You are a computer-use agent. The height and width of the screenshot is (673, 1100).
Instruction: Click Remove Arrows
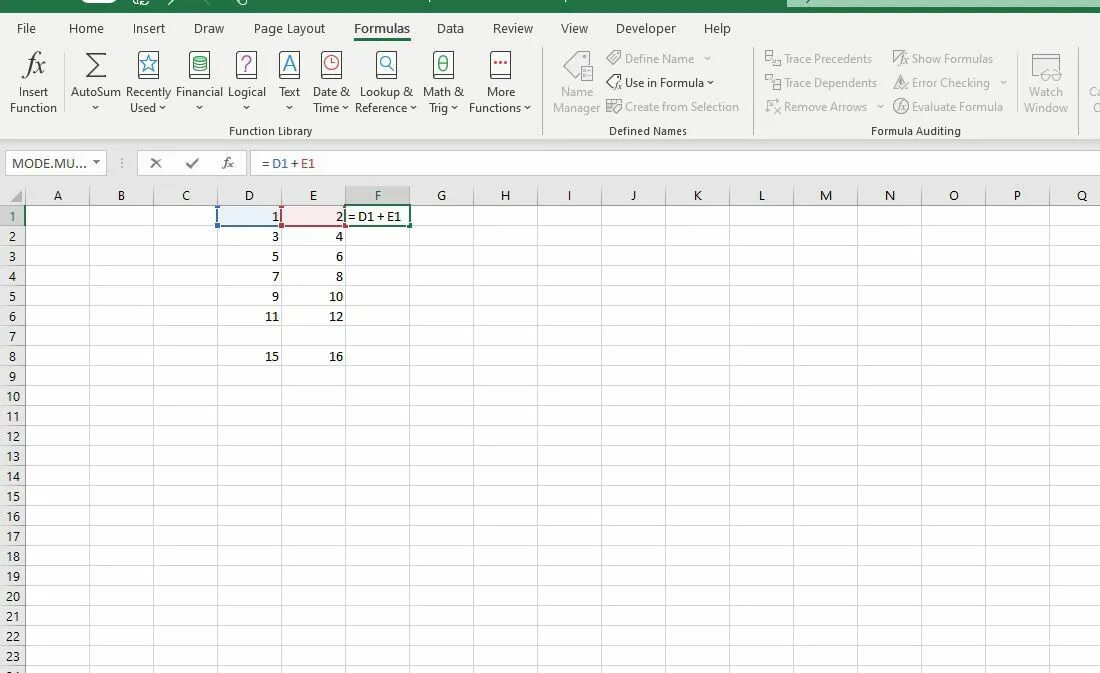click(817, 107)
